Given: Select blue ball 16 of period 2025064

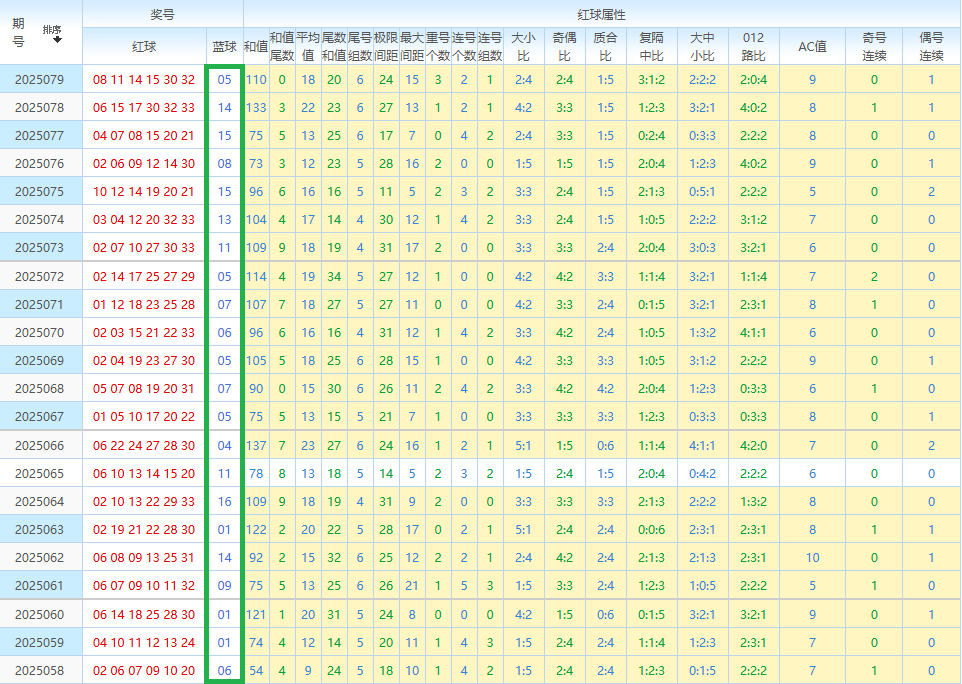Looking at the screenshot, I should pos(225,502).
